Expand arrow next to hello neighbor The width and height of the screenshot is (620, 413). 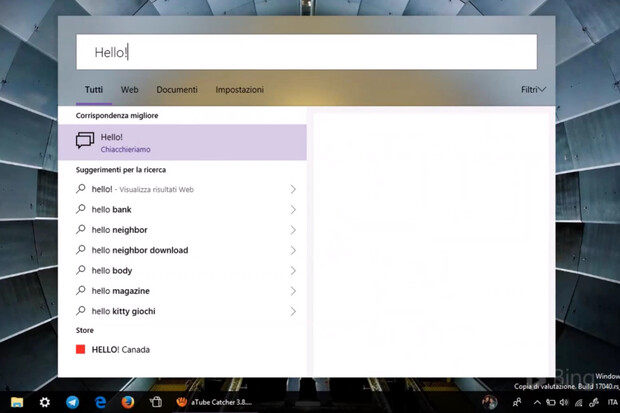[293, 230]
